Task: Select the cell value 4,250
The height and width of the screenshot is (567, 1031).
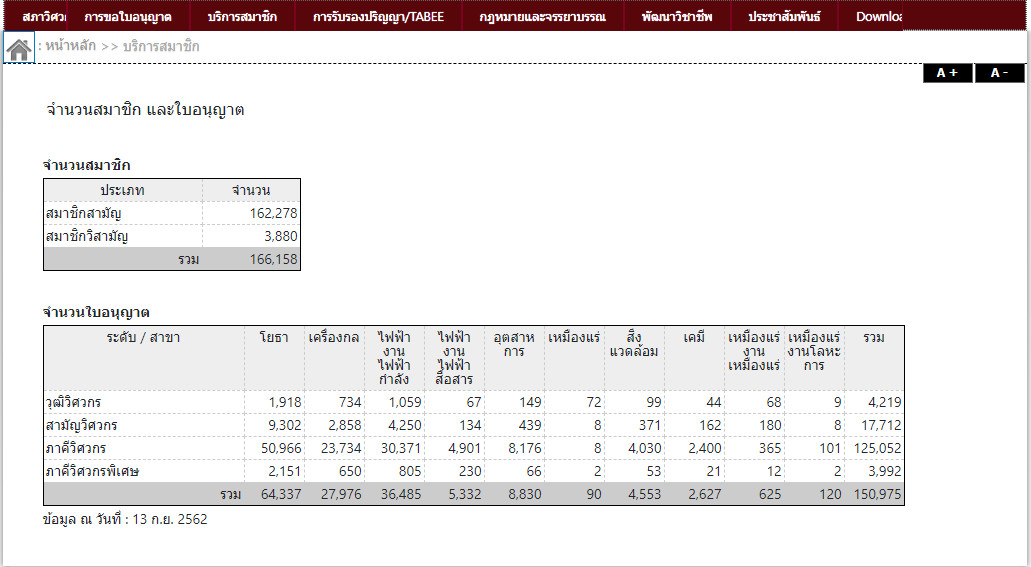Action: click(x=405, y=426)
